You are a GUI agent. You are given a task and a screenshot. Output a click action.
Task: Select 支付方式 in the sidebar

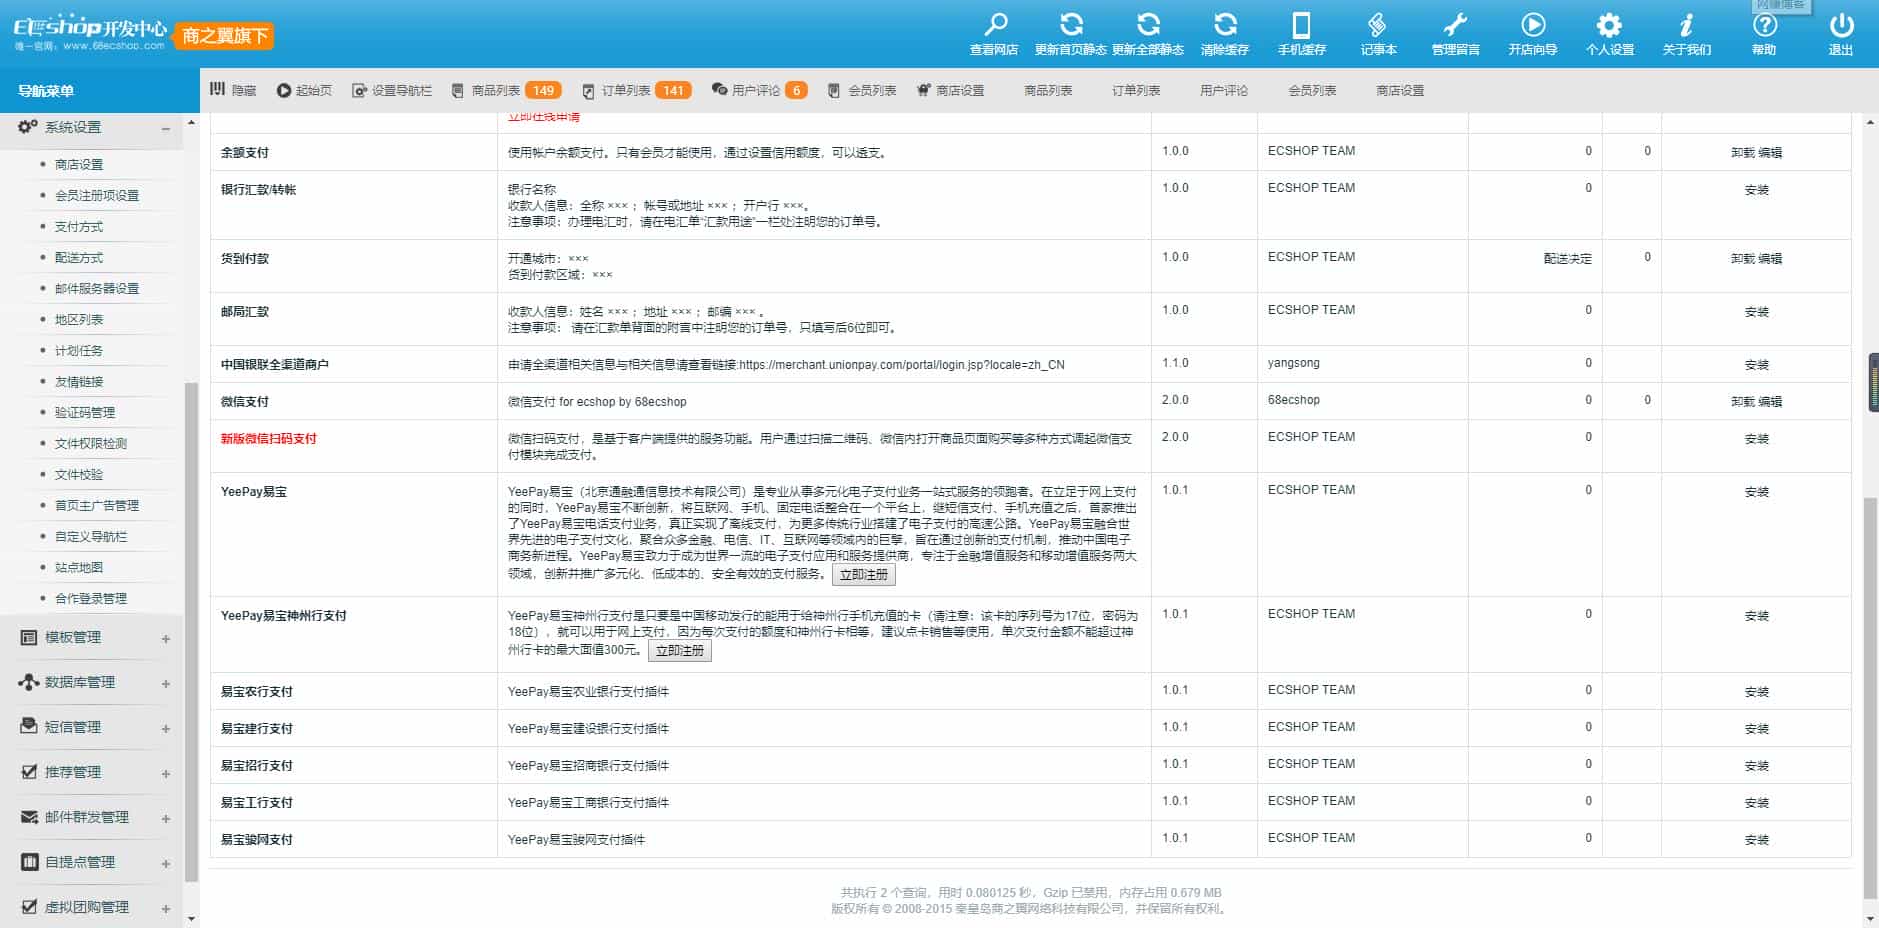point(79,227)
